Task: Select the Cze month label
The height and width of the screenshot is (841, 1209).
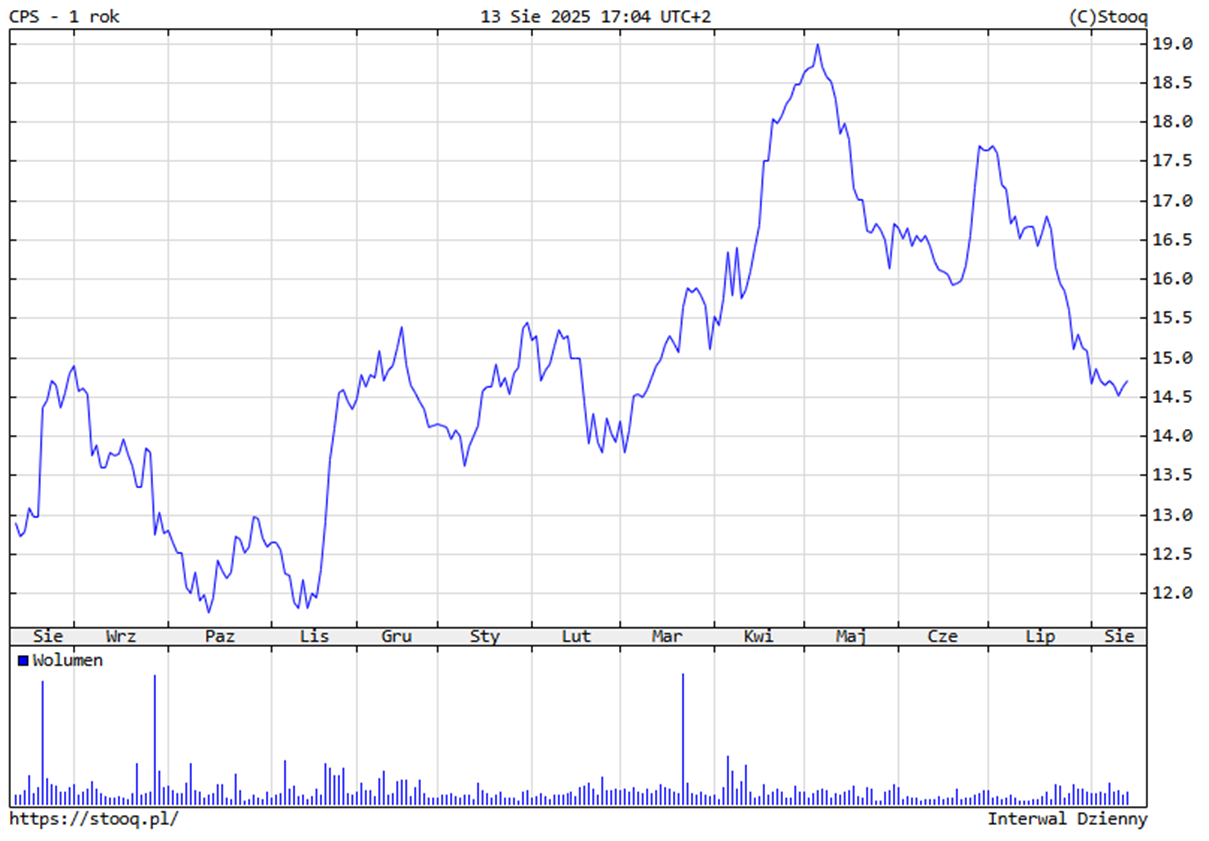Action: coord(942,636)
